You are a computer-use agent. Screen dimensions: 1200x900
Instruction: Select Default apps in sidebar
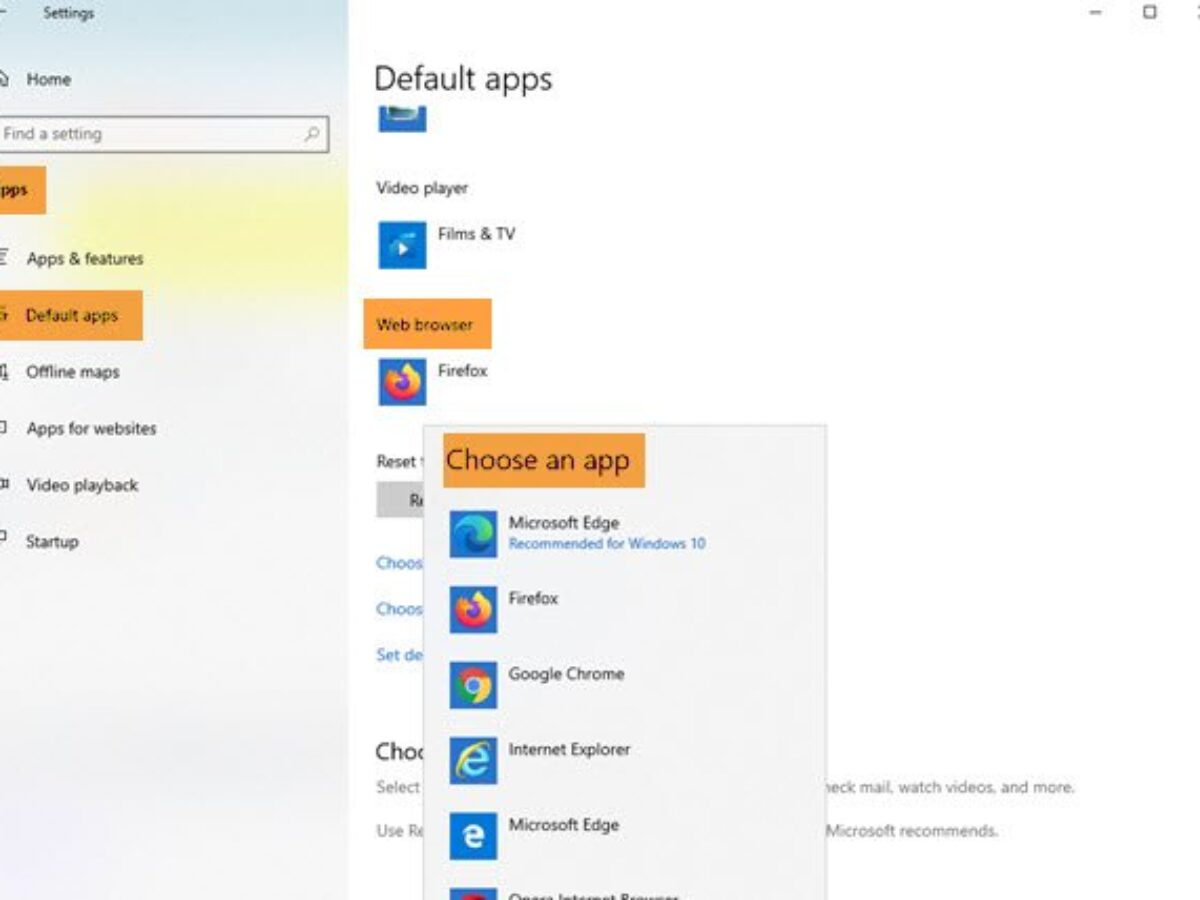(71, 315)
